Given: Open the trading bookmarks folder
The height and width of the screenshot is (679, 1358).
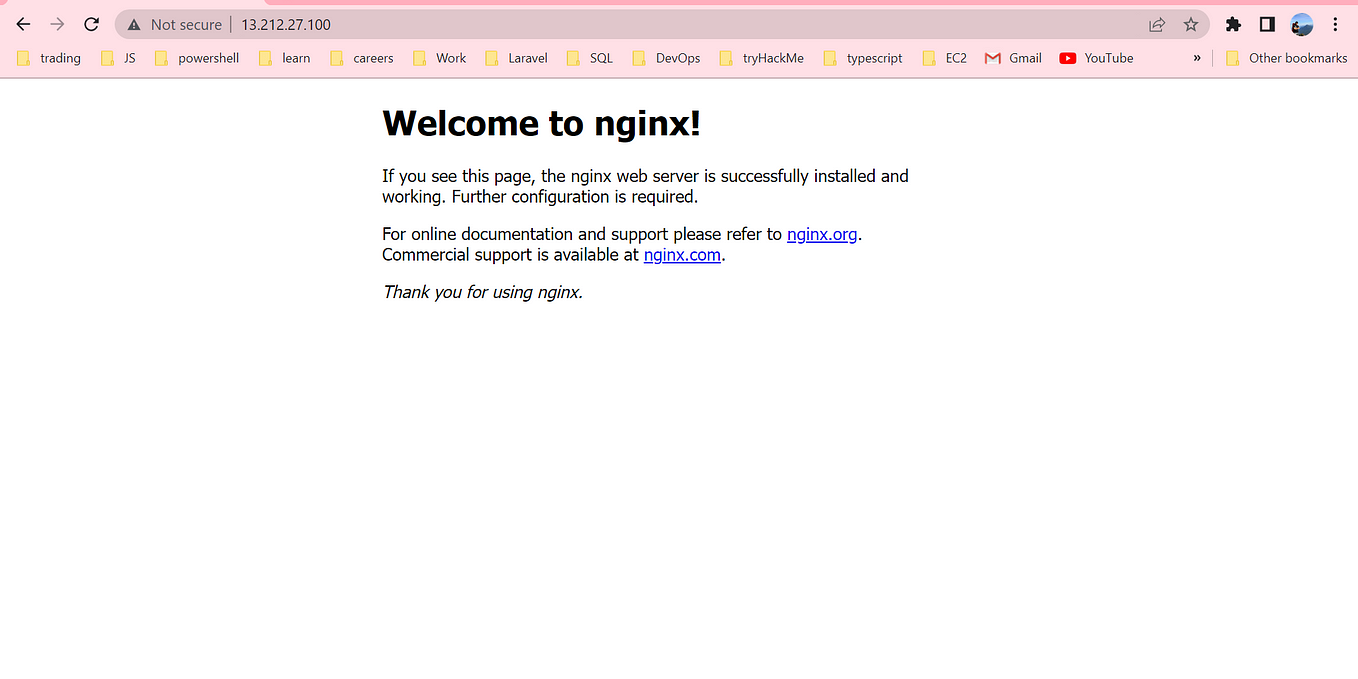Looking at the screenshot, I should (49, 58).
